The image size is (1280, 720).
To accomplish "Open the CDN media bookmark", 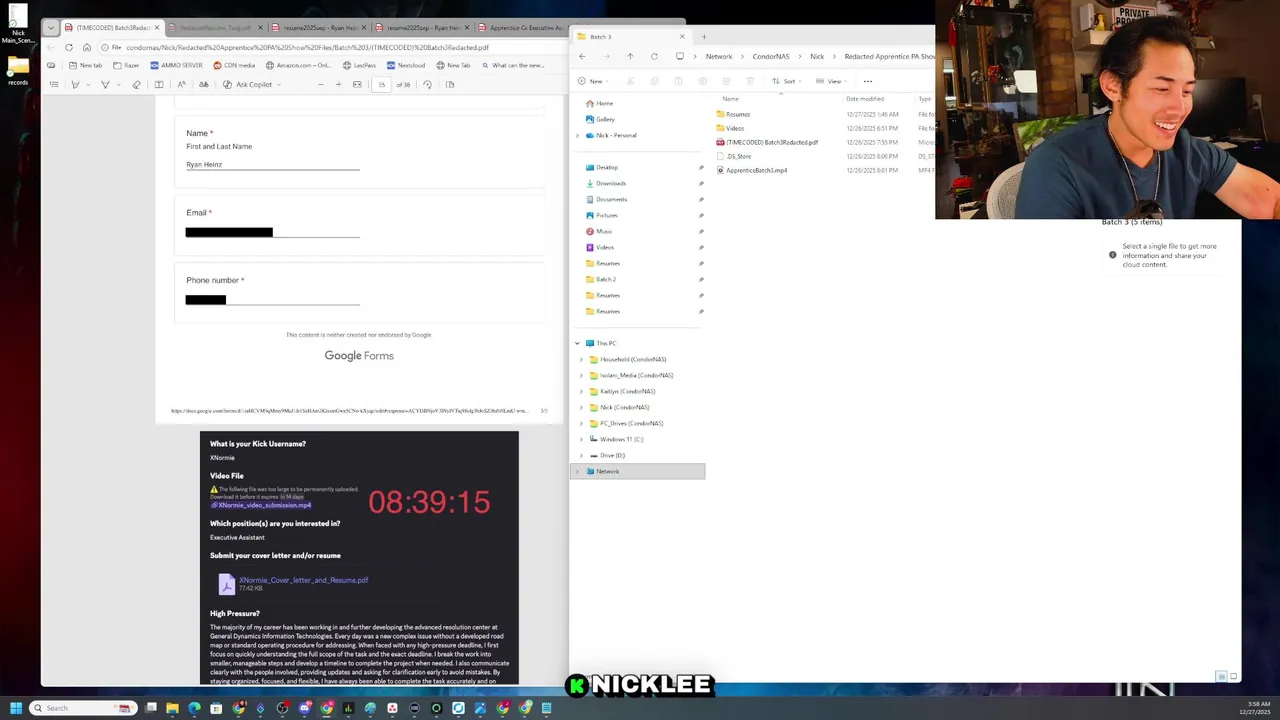I will [x=234, y=65].
